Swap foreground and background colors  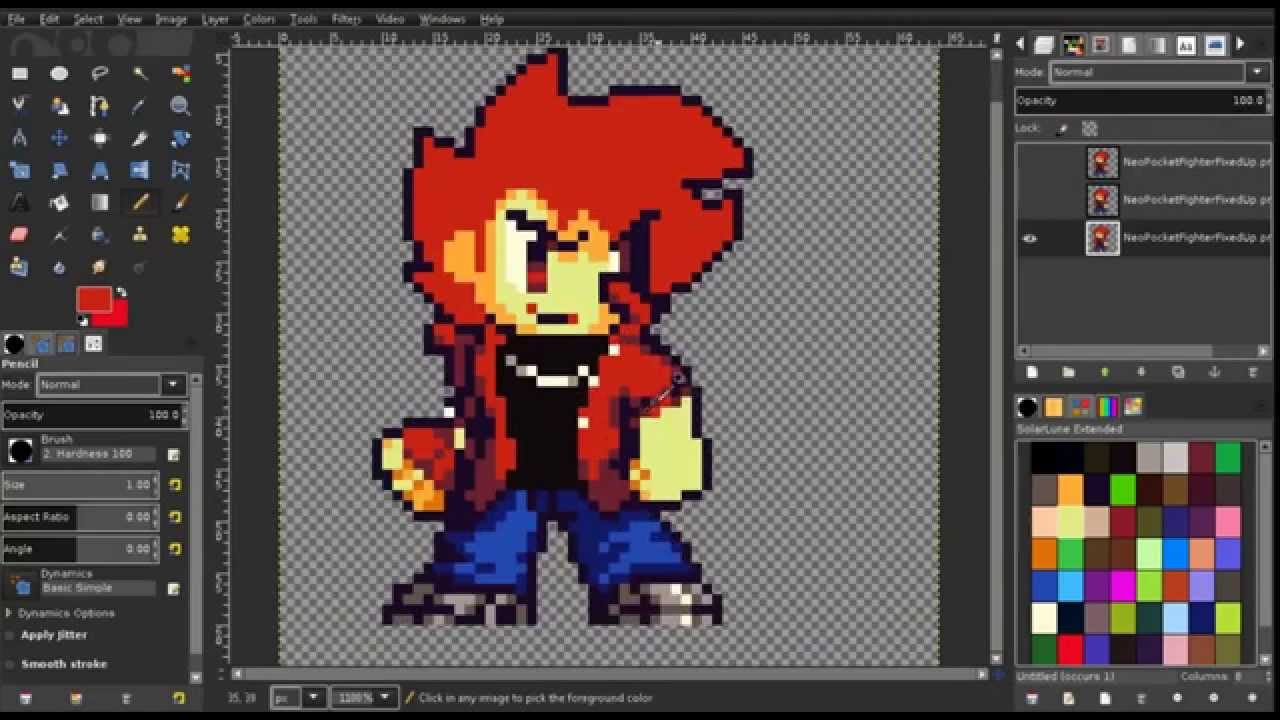(121, 293)
